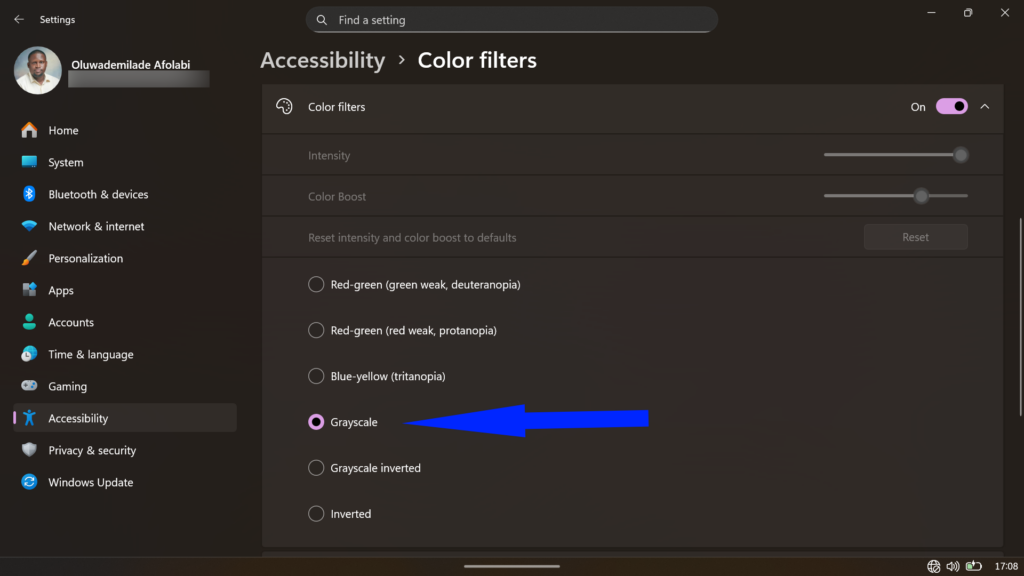Viewport: 1024px width, 576px height.
Task: Open Privacy & security settings
Action: coord(92,450)
